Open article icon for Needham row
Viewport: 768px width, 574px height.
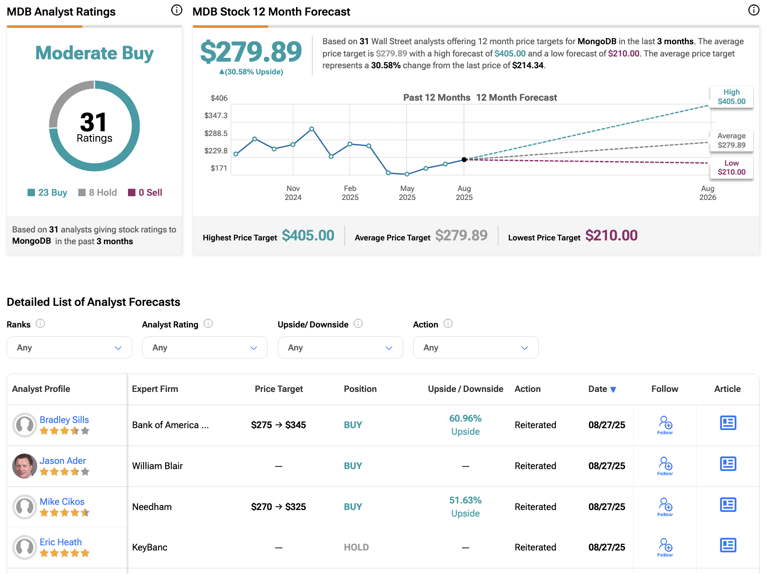pyautogui.click(x=728, y=506)
